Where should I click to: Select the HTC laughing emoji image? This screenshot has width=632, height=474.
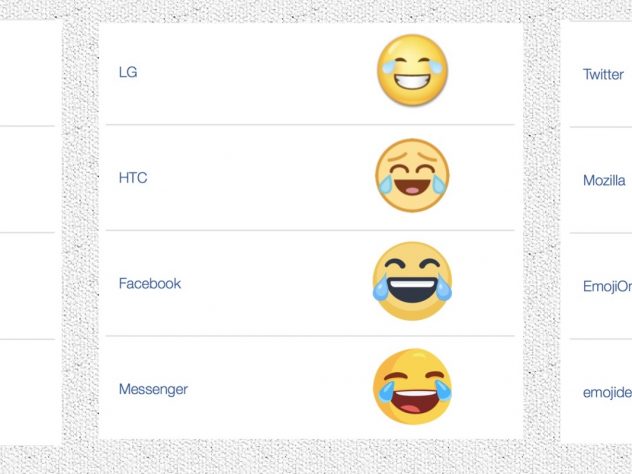pyautogui.click(x=412, y=175)
